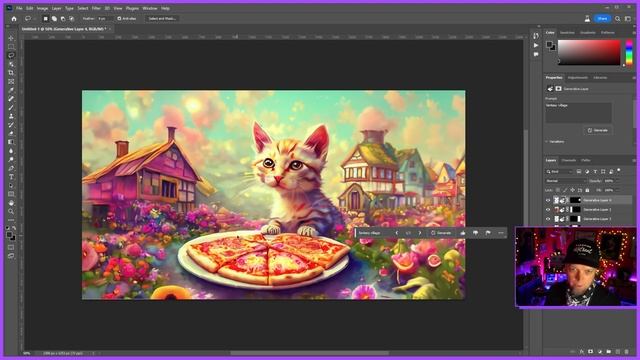640x360 pixels.
Task: Select the Pen tool
Action: click(11, 168)
